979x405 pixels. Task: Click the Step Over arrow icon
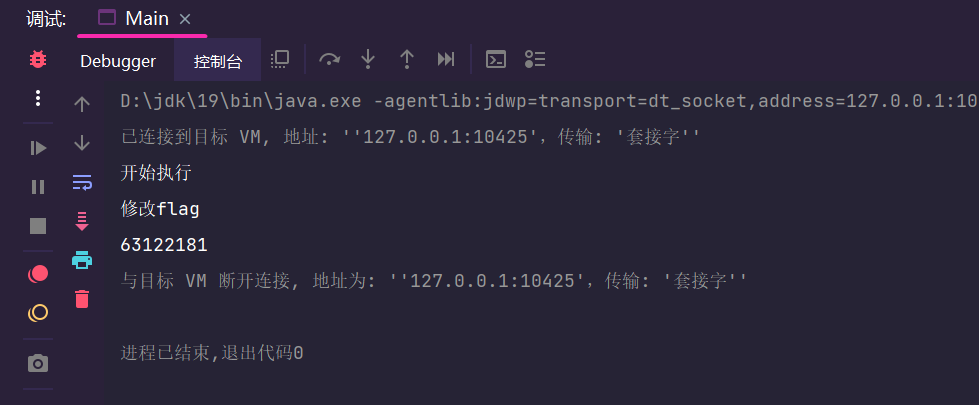pos(329,59)
